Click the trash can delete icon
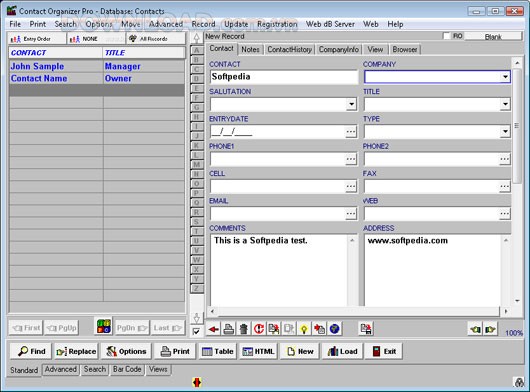This screenshot has height=392, width=530. click(x=244, y=328)
